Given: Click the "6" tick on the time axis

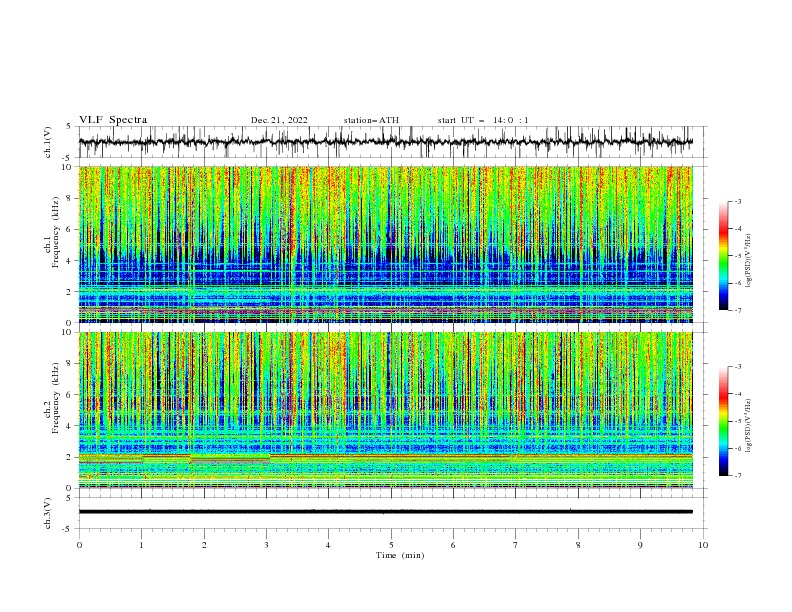Looking at the screenshot, I should pyautogui.click(x=453, y=545).
